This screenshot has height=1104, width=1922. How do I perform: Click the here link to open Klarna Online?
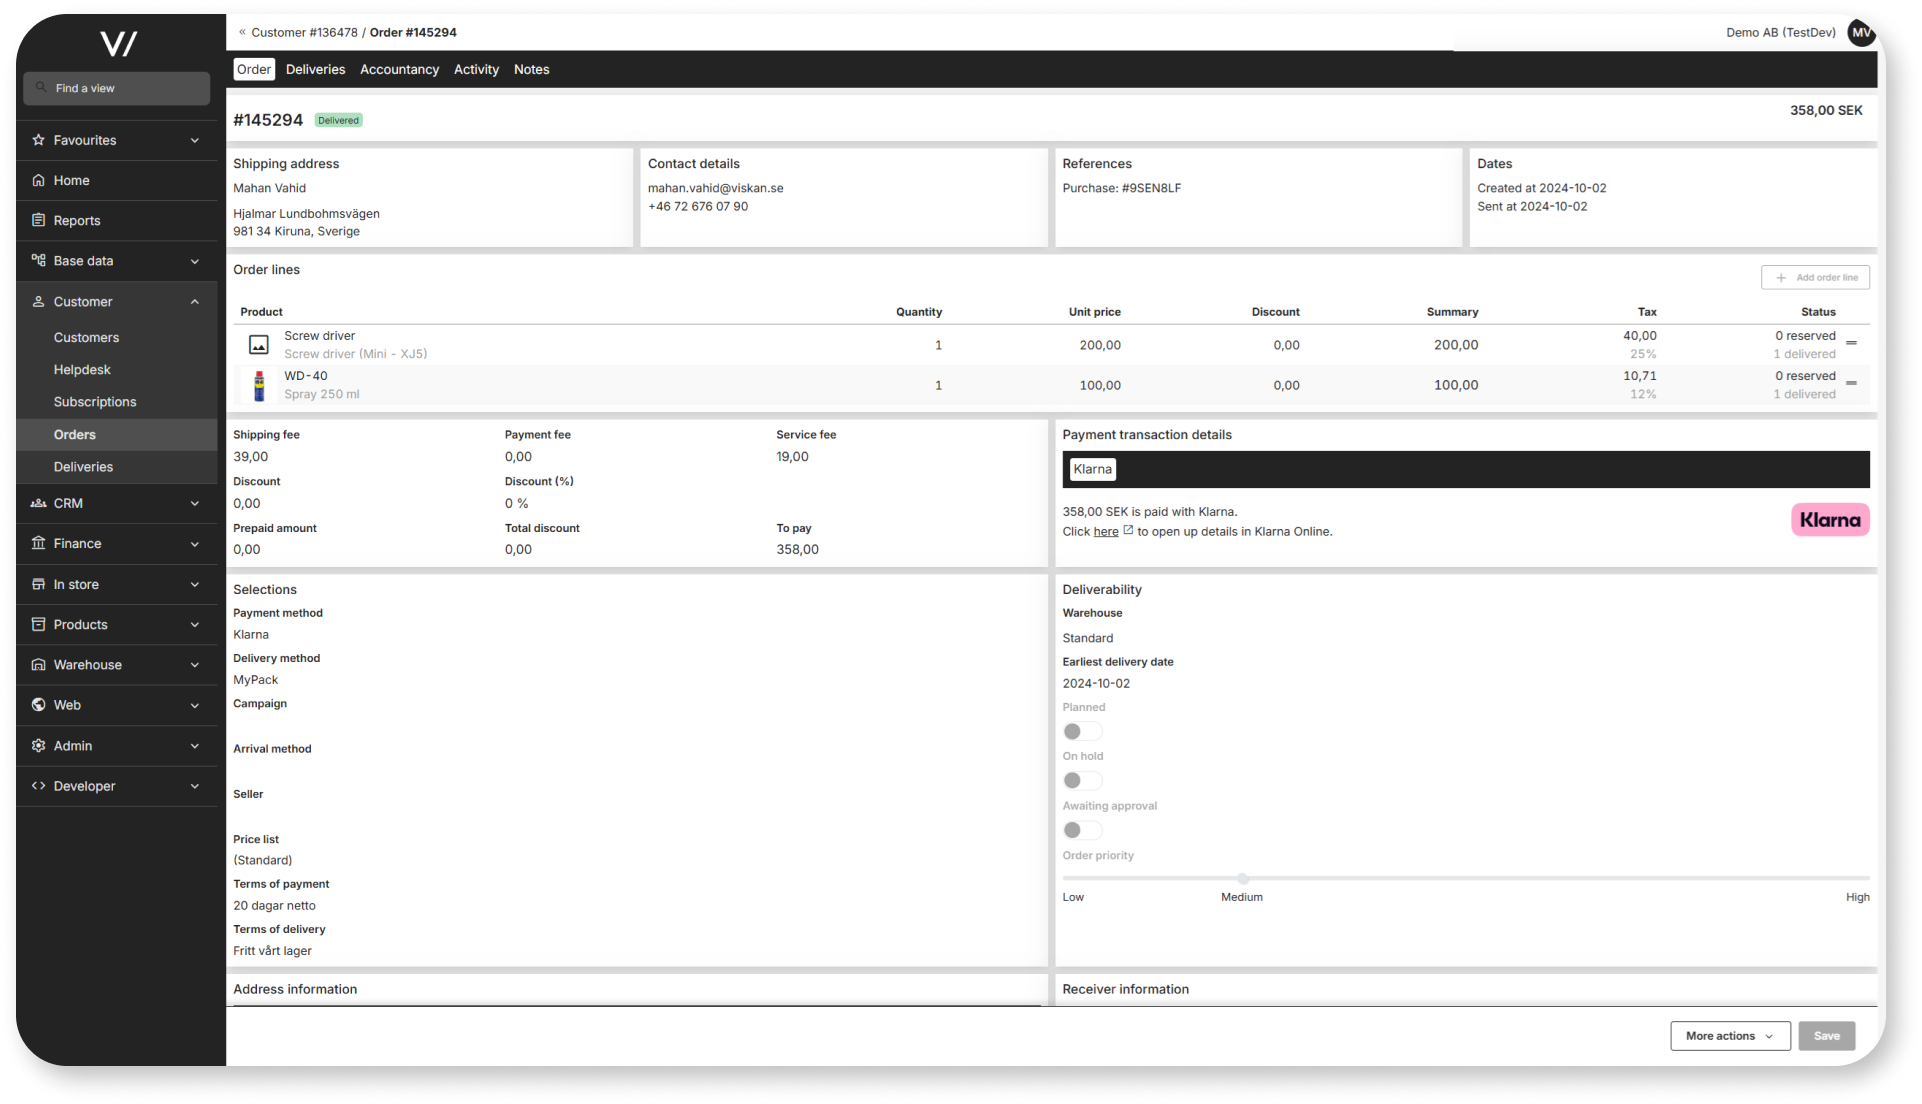(1104, 531)
